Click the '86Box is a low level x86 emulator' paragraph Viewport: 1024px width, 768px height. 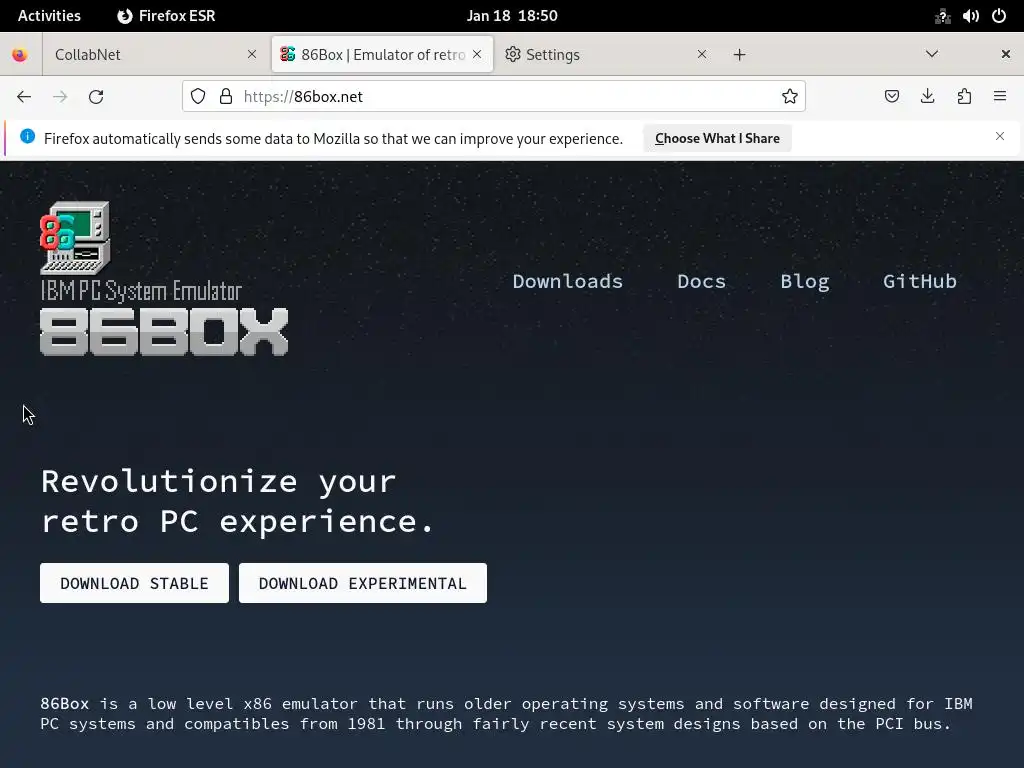(x=506, y=714)
